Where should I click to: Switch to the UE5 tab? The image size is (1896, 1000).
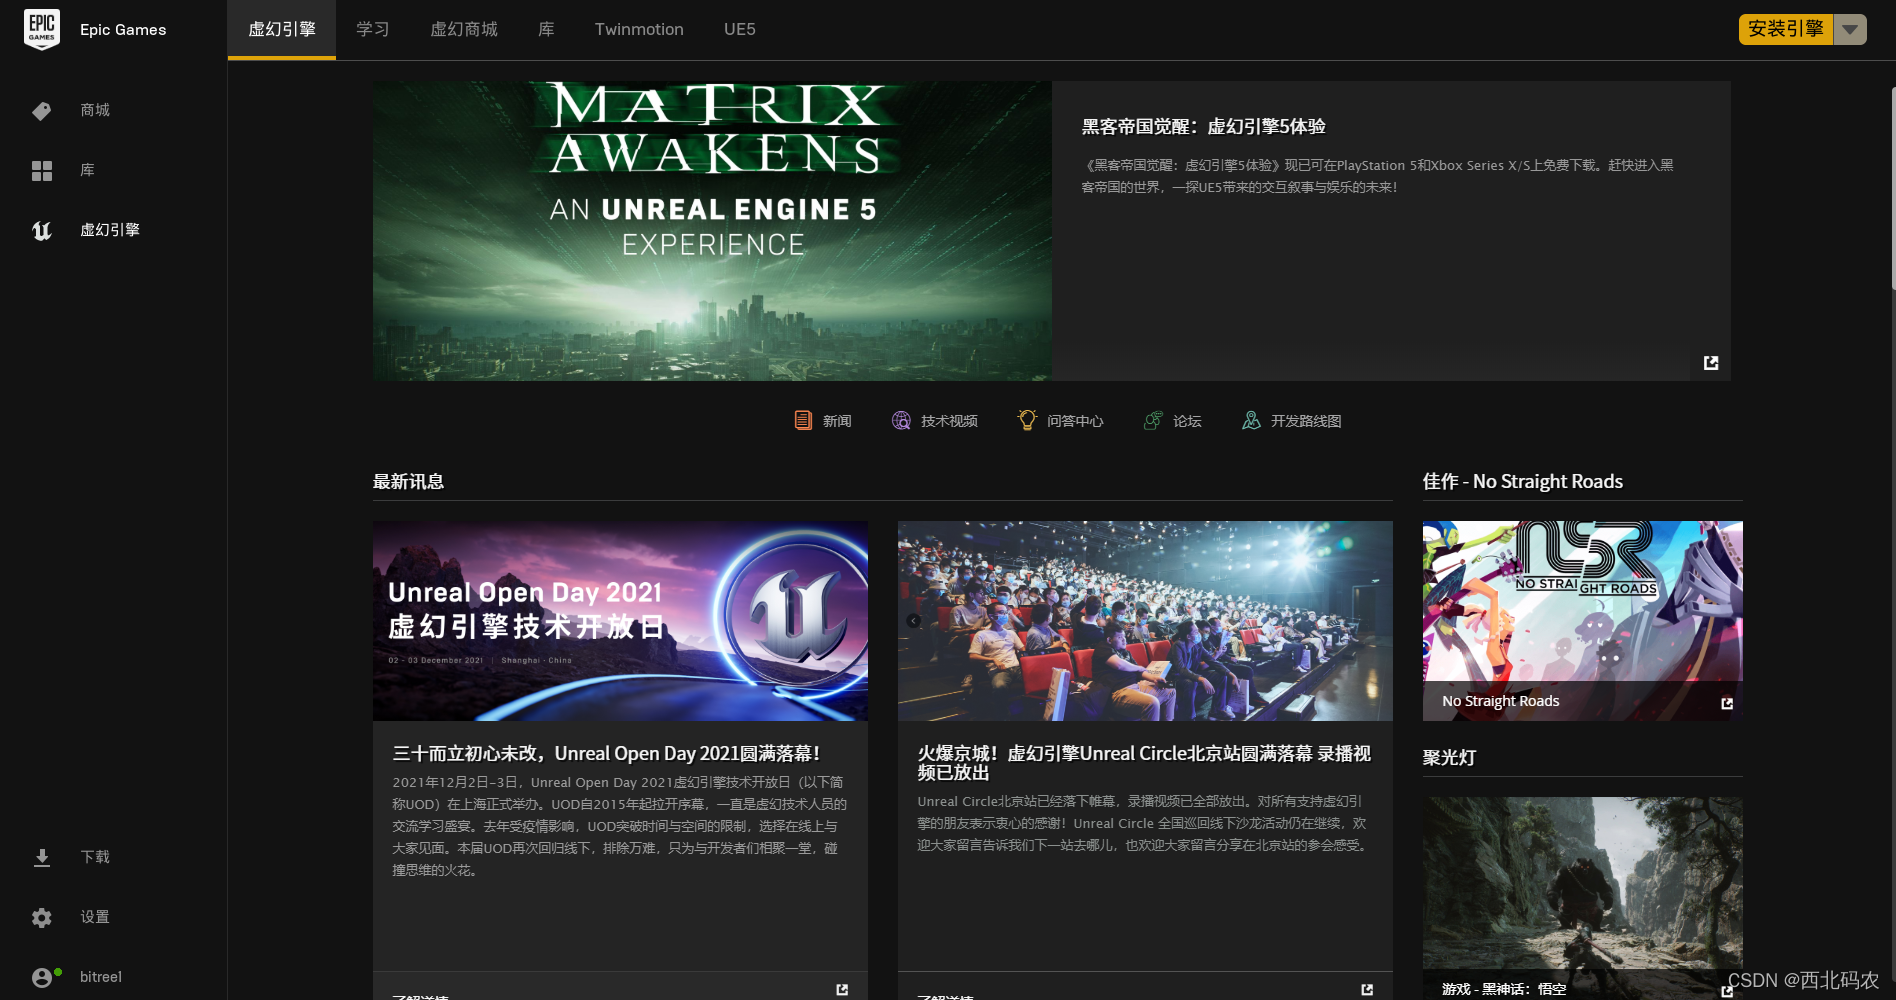click(740, 30)
